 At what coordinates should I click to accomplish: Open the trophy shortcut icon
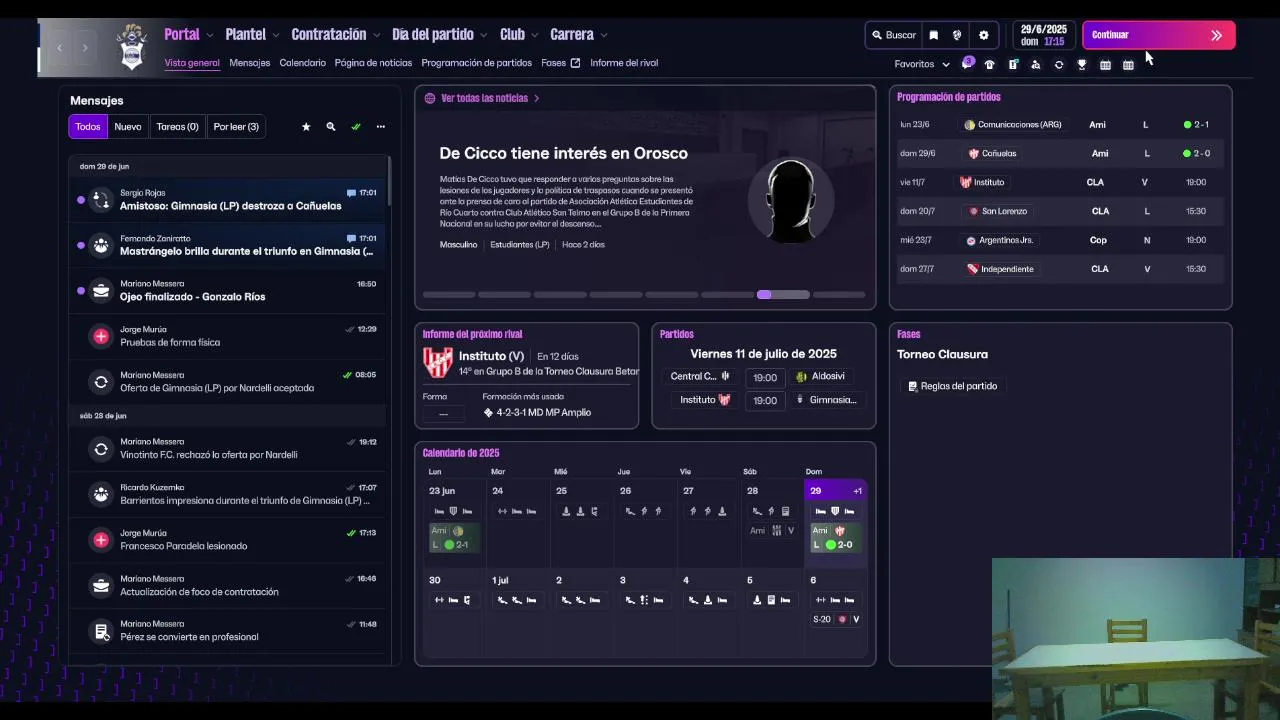[x=1082, y=64]
